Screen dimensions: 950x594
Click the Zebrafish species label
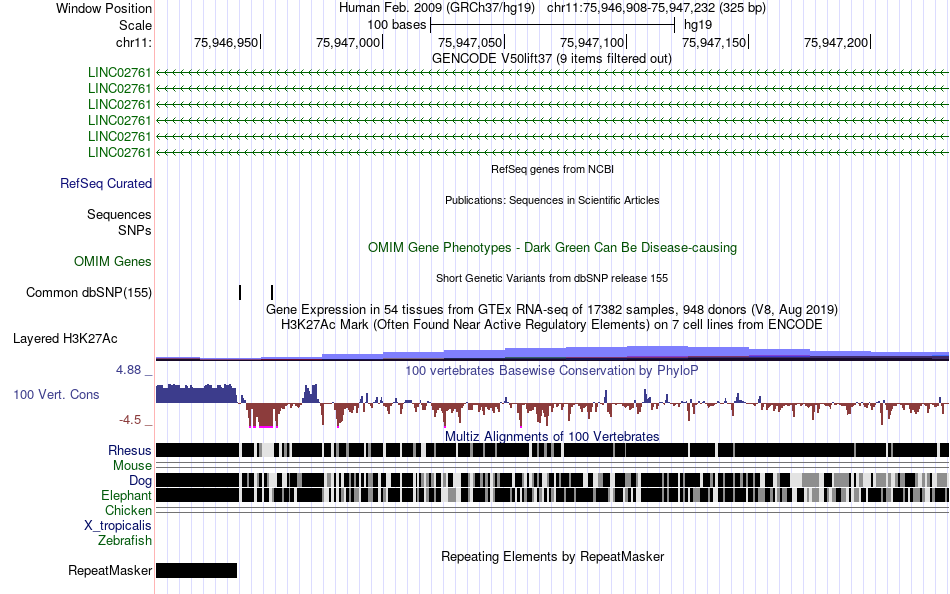click(x=125, y=540)
